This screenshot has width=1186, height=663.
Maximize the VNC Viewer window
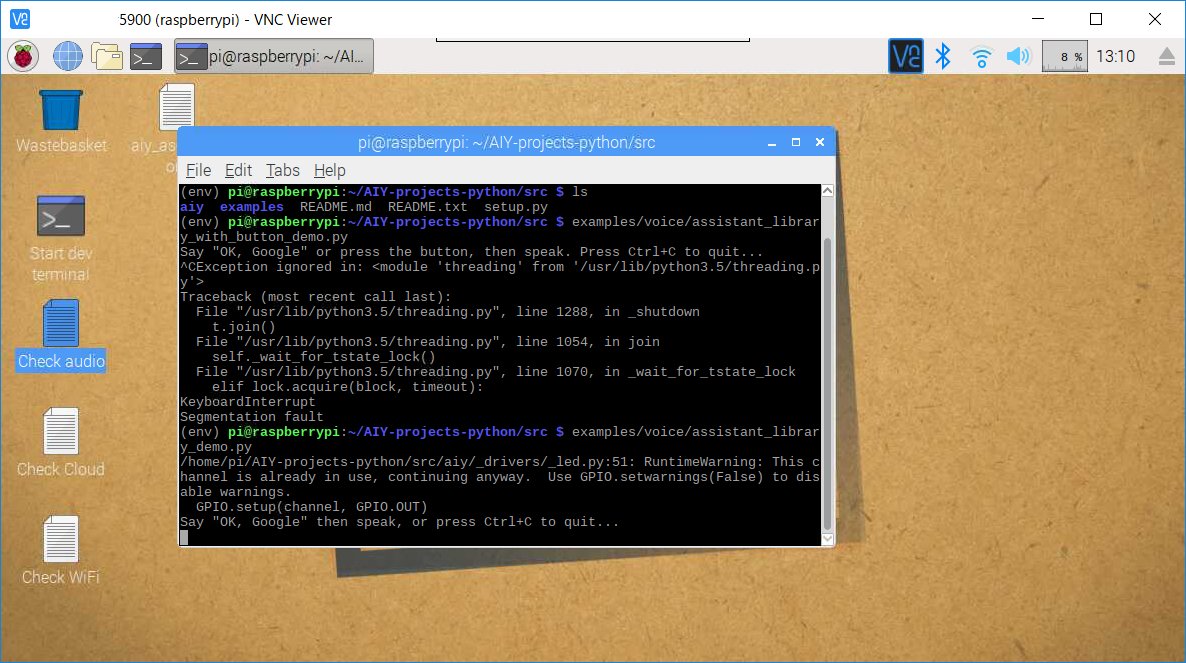pyautogui.click(x=1096, y=19)
